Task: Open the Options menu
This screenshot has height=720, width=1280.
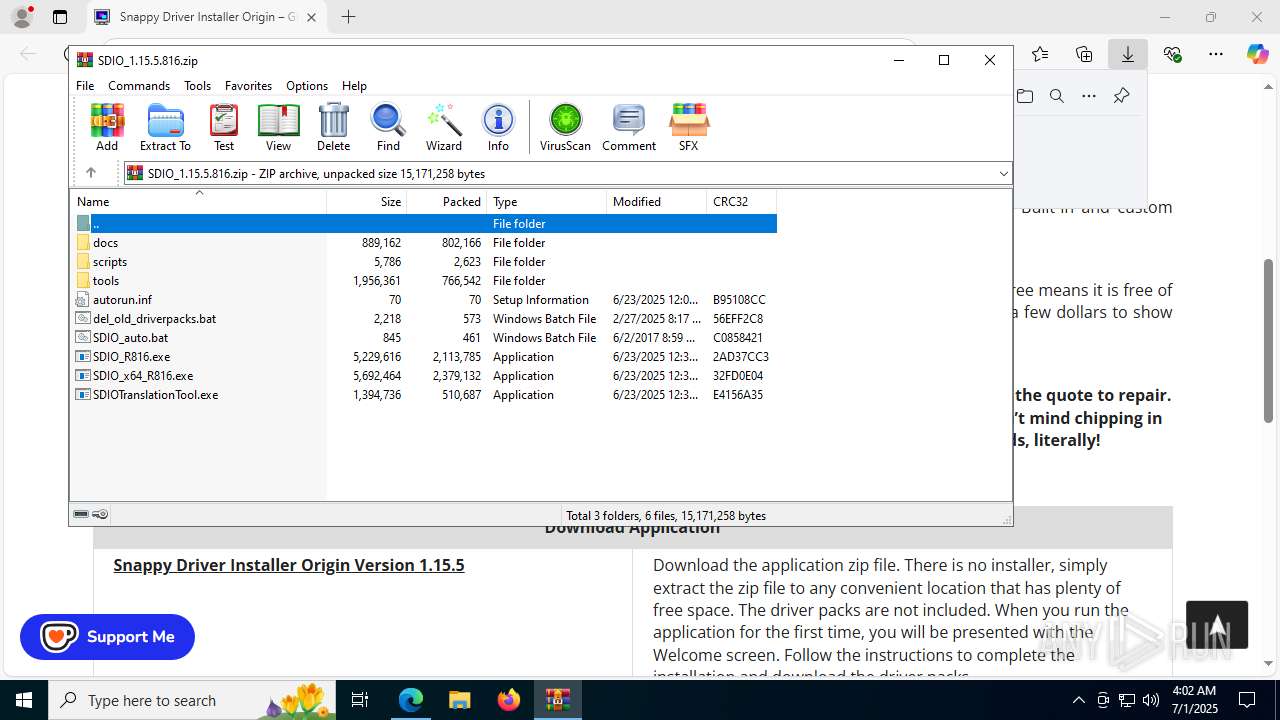Action: (x=307, y=86)
